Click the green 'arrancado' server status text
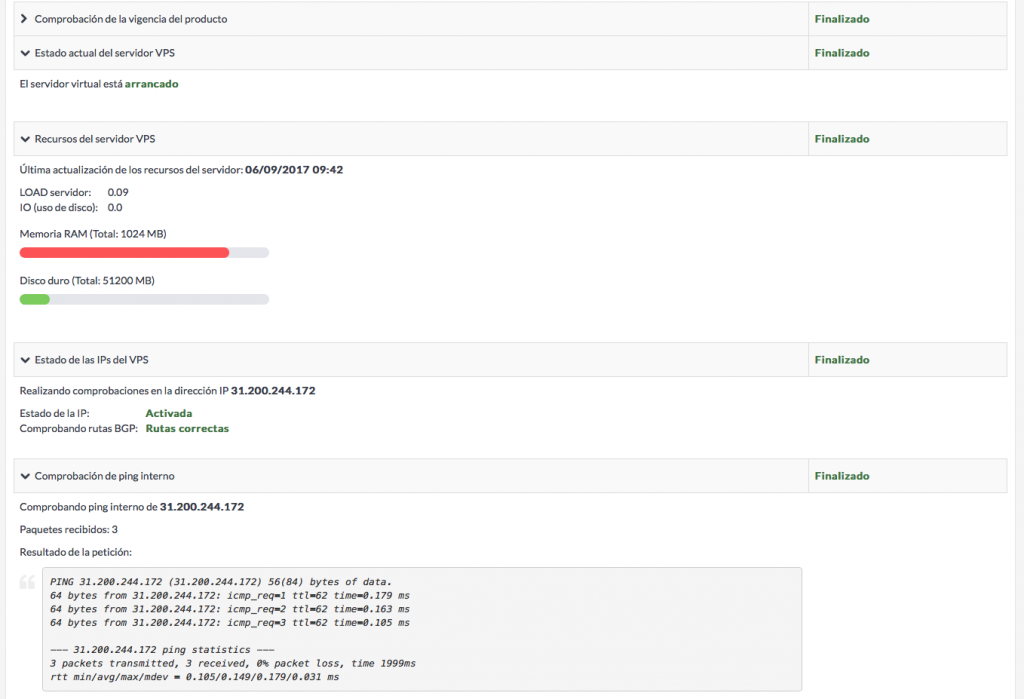Screen dimensions: 1024x699 [x=151, y=84]
